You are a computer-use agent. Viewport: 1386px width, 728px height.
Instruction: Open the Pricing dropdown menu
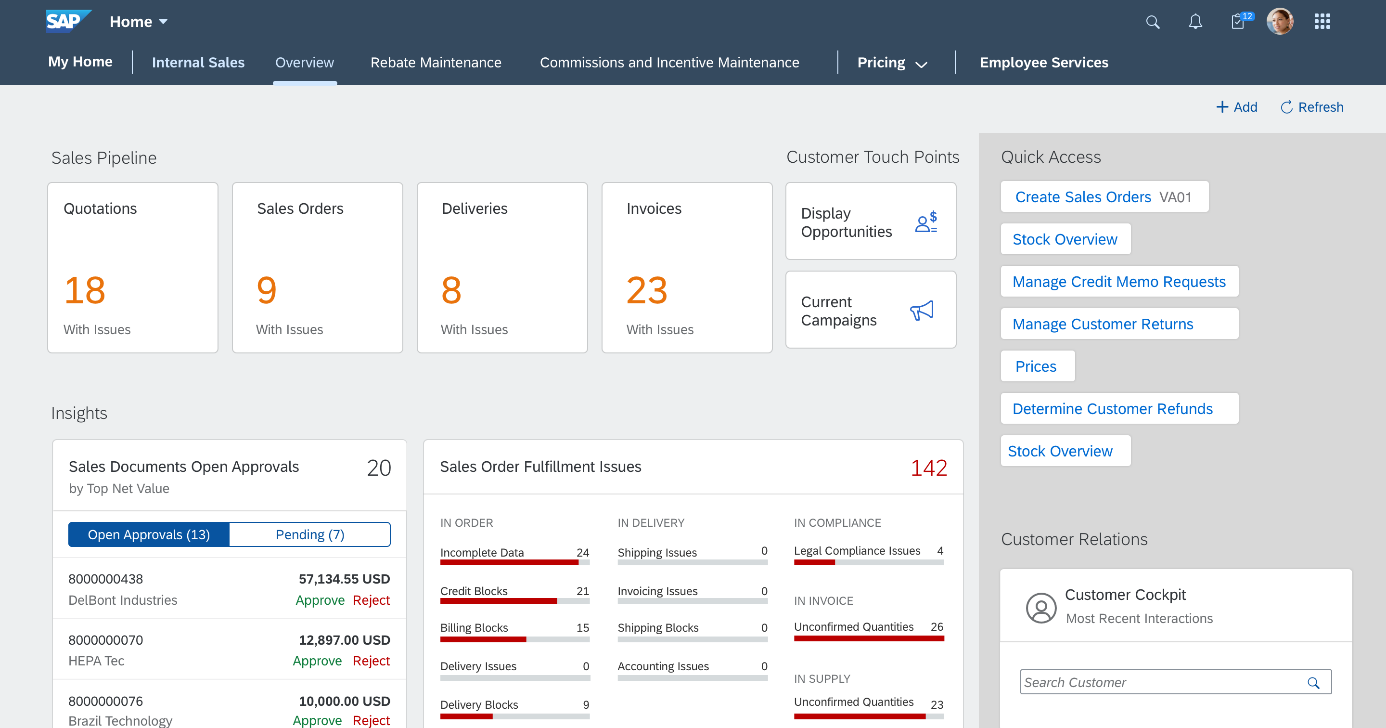pyautogui.click(x=893, y=62)
